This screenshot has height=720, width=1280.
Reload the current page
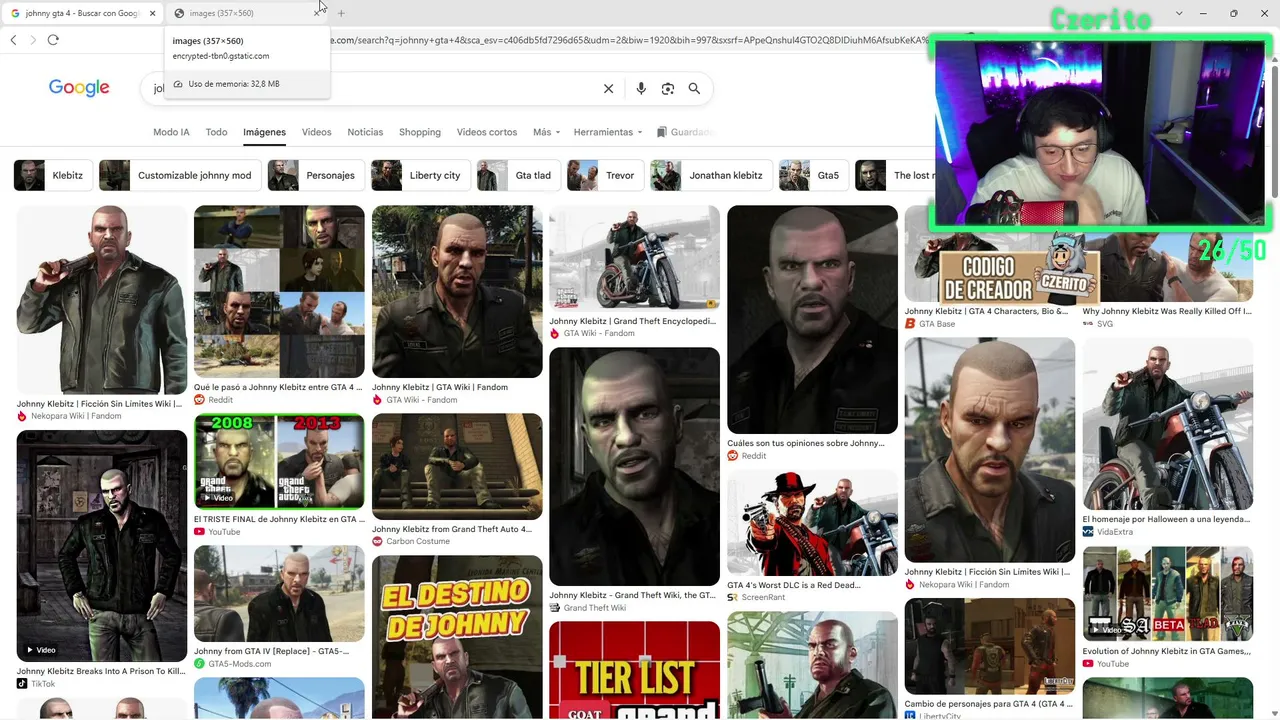(53, 40)
